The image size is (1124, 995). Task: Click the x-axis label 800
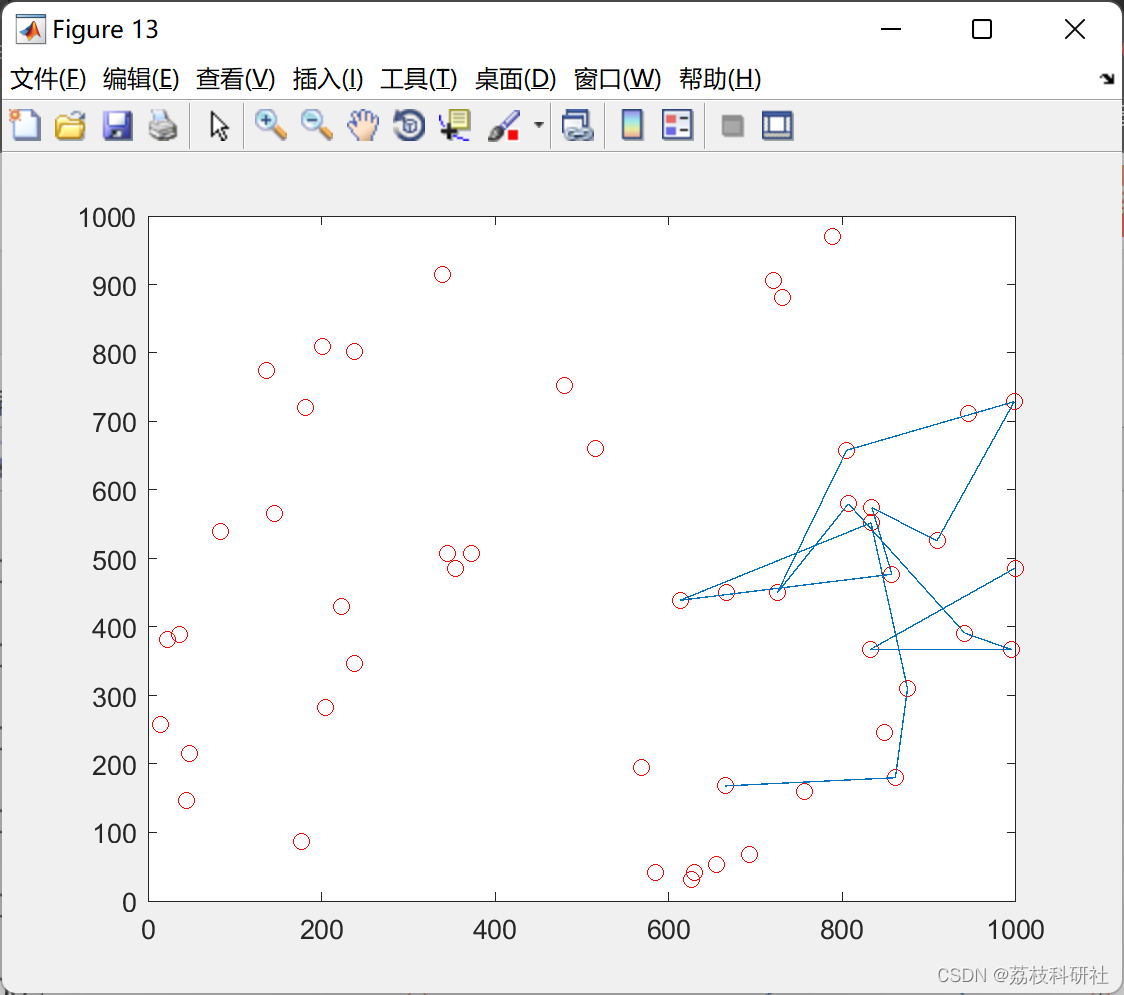(842, 930)
